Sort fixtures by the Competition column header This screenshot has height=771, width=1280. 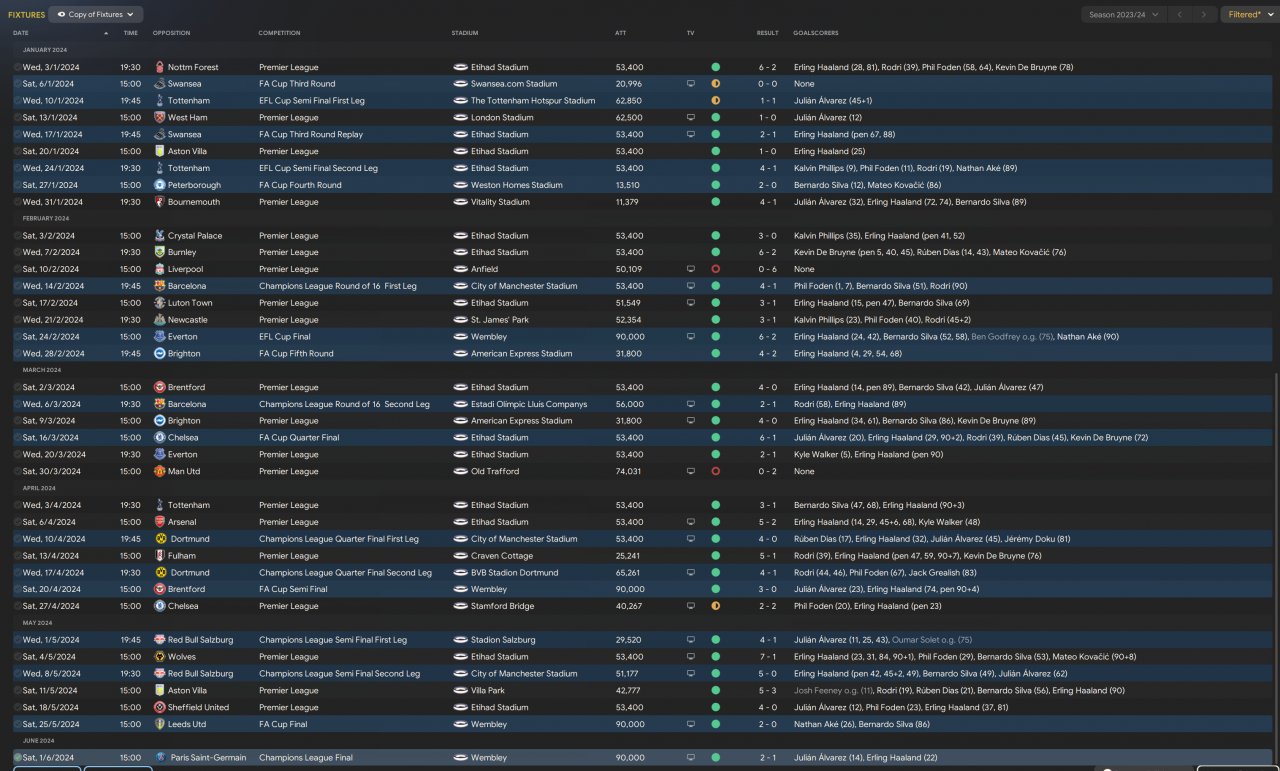[x=279, y=33]
